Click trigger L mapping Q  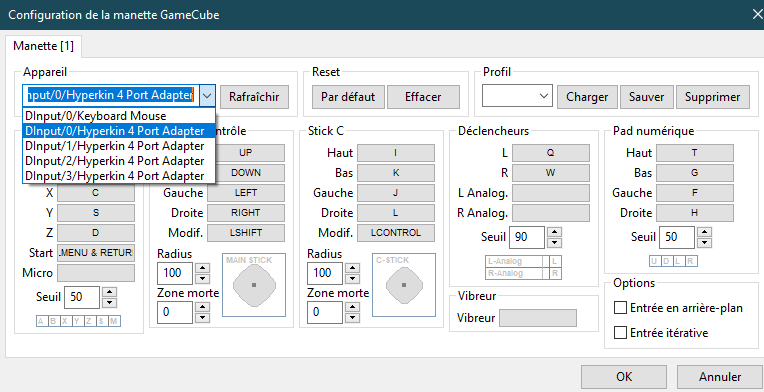pyautogui.click(x=551, y=153)
